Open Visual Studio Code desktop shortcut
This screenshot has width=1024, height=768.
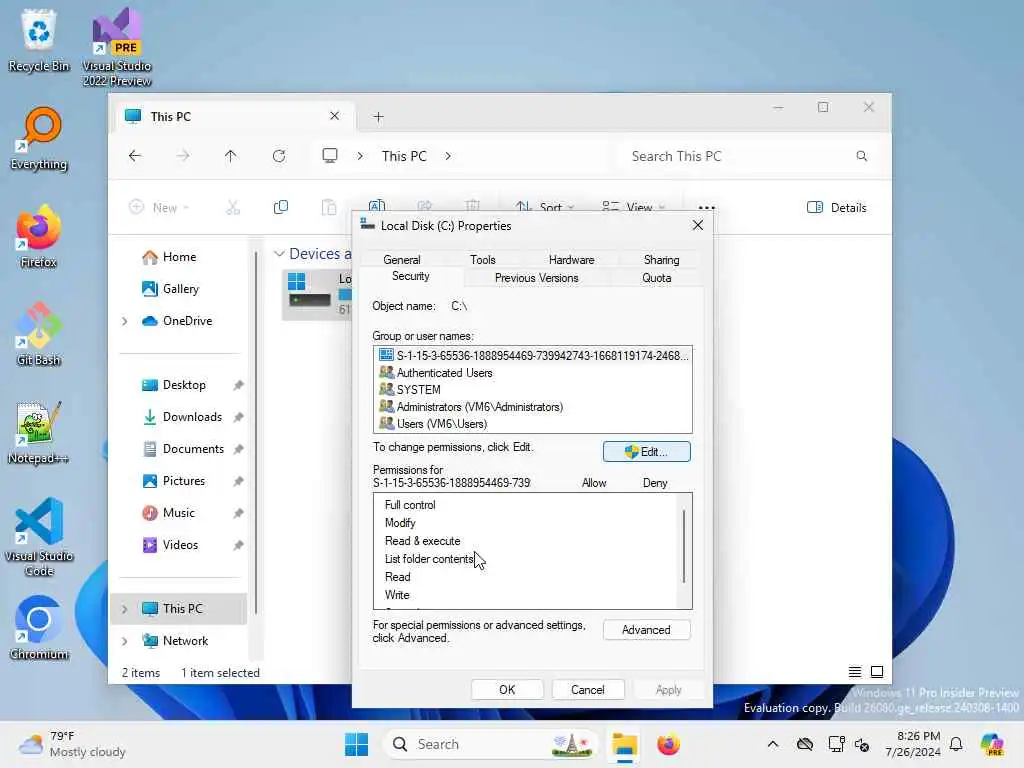[39, 537]
